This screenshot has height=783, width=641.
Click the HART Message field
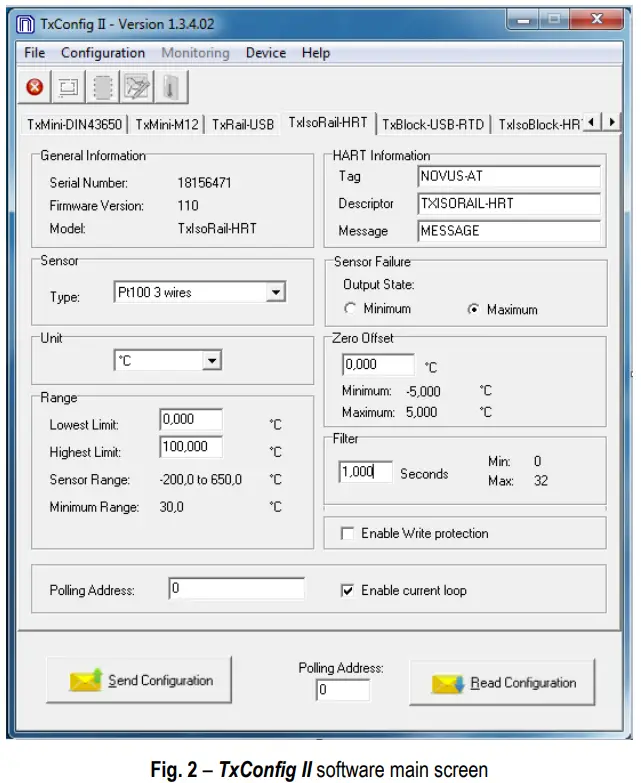click(509, 231)
